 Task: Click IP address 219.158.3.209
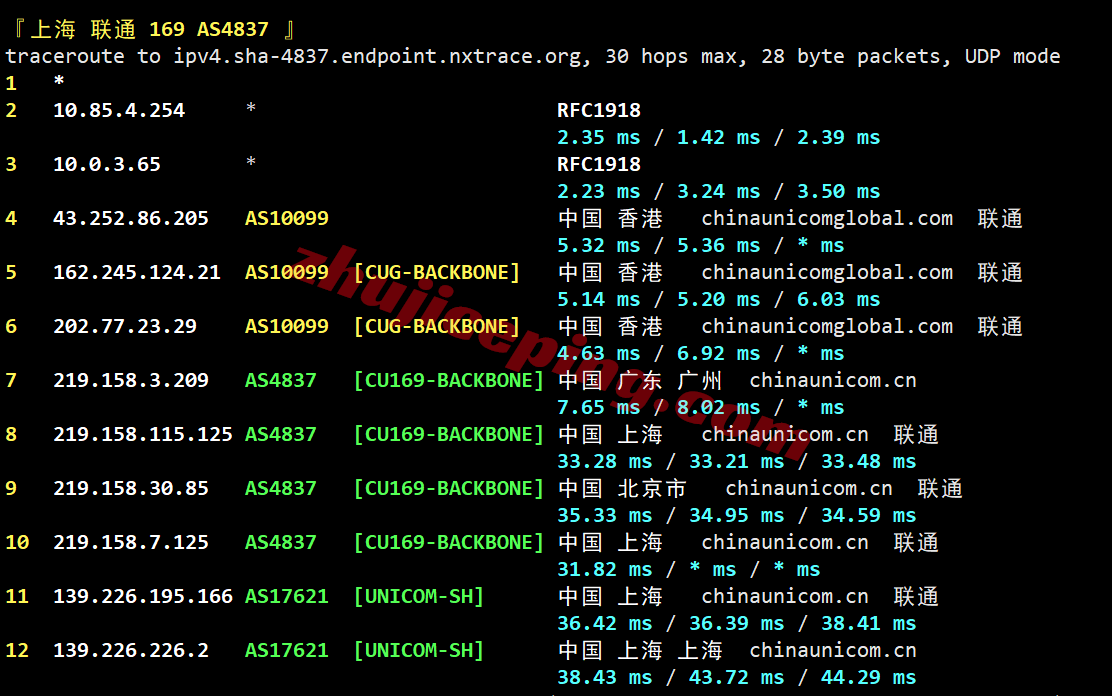(131, 380)
